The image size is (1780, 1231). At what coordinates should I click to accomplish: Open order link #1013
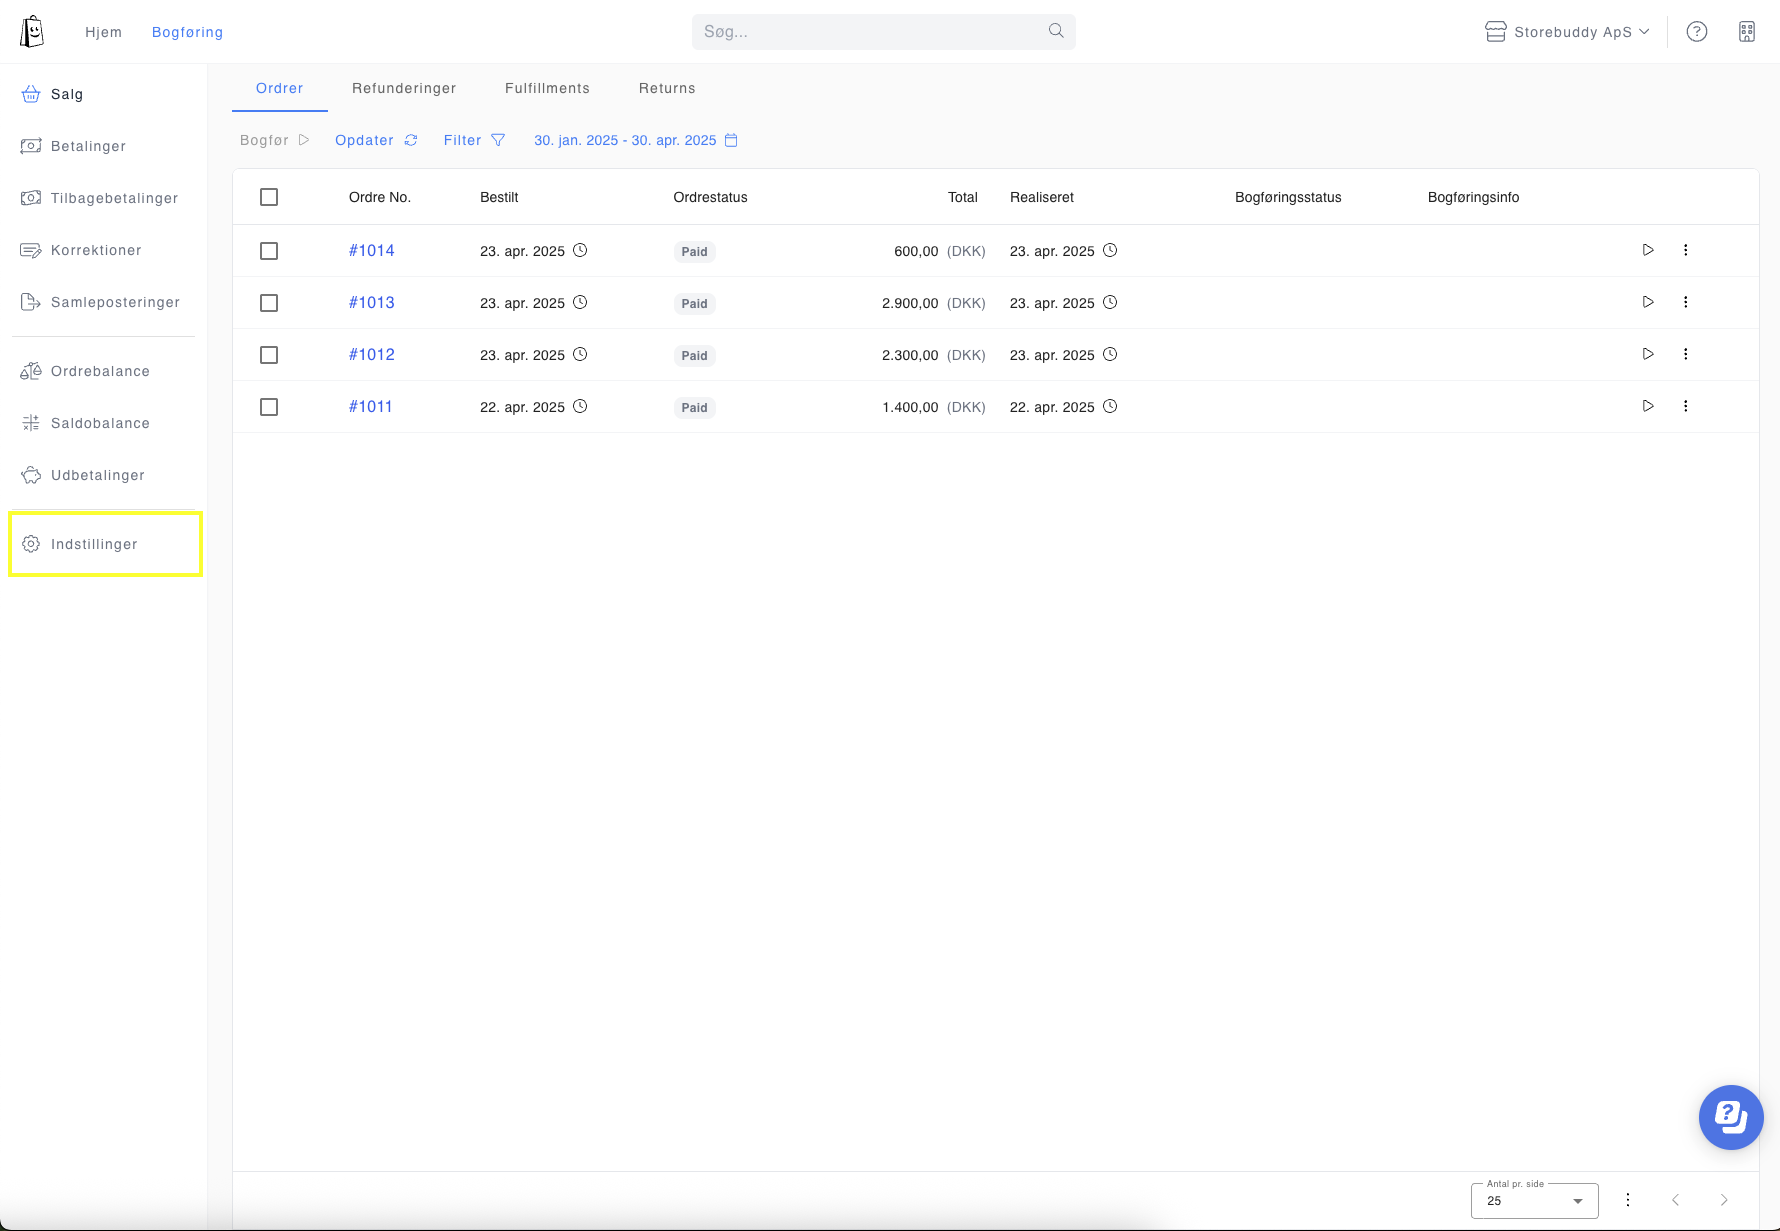pyautogui.click(x=371, y=302)
